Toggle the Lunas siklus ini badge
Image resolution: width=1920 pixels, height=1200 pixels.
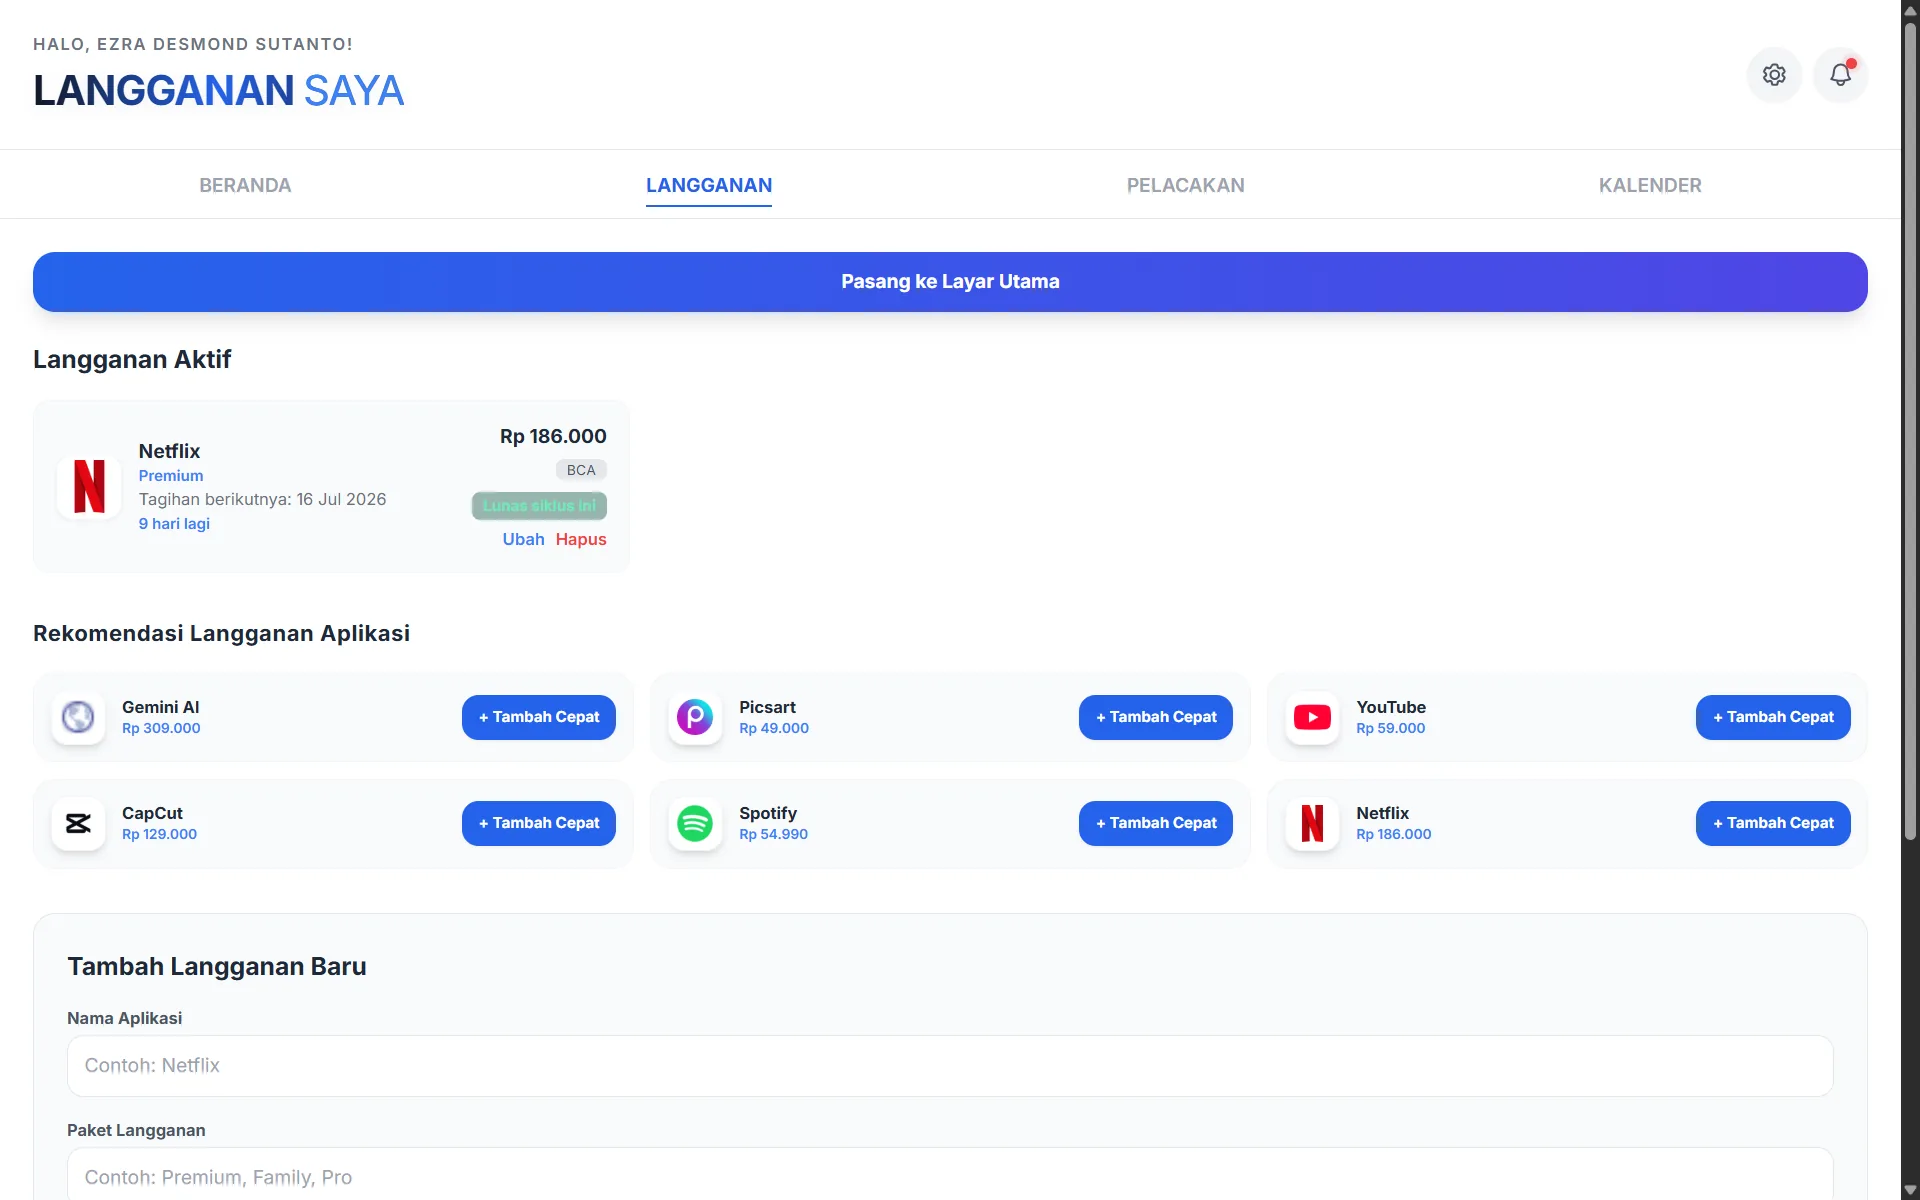pos(539,506)
